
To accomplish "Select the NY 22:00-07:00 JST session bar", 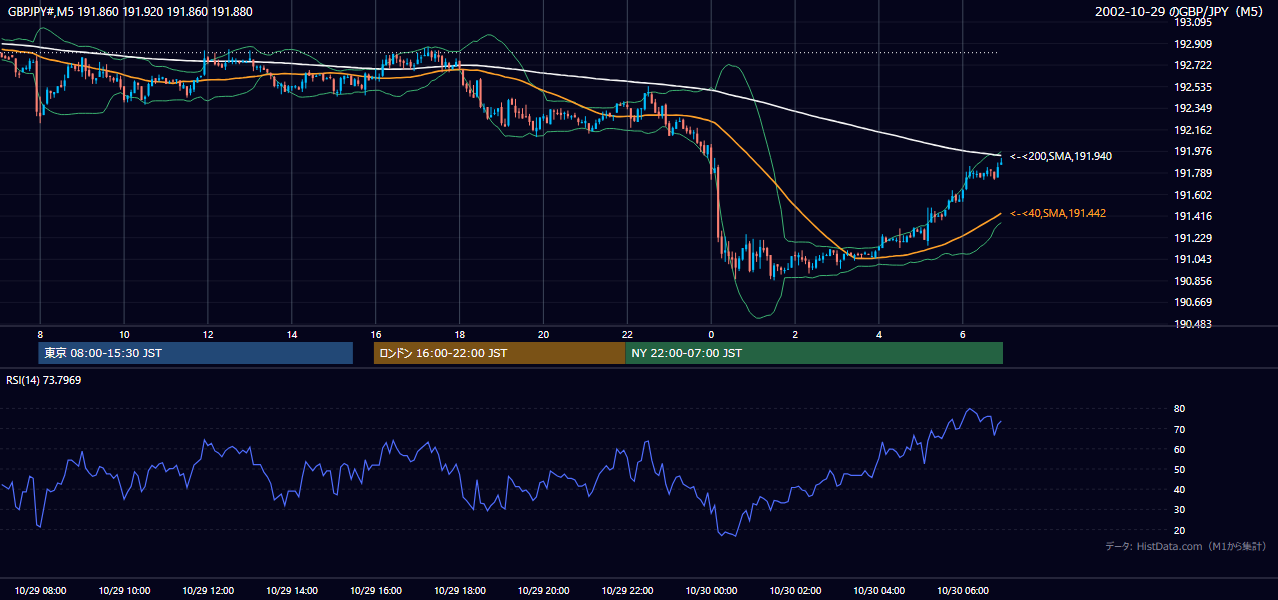I will [814, 353].
